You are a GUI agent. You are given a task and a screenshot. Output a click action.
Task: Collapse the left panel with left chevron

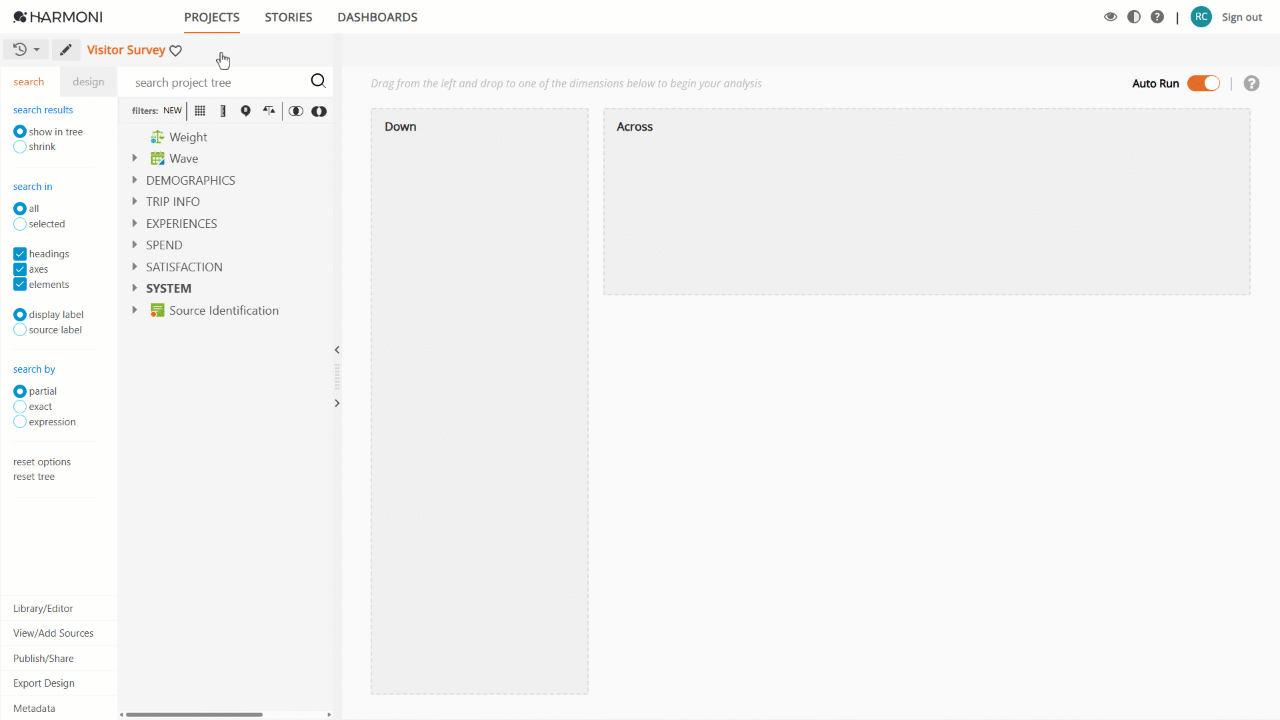(337, 350)
